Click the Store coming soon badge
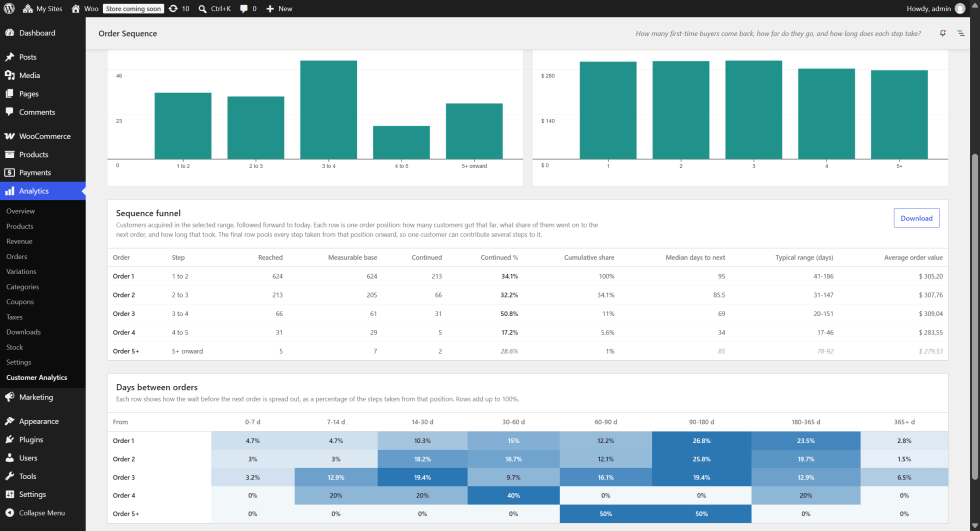The width and height of the screenshot is (980, 531). (x=133, y=9)
